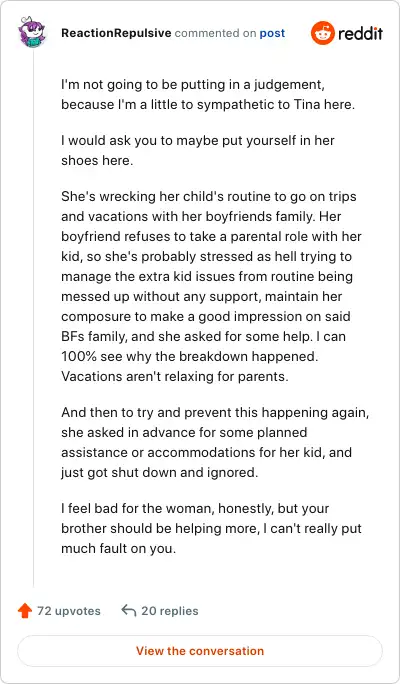
Task: Click the sentence "Vacations aren't relaxing for parents."
Action: (x=174, y=376)
